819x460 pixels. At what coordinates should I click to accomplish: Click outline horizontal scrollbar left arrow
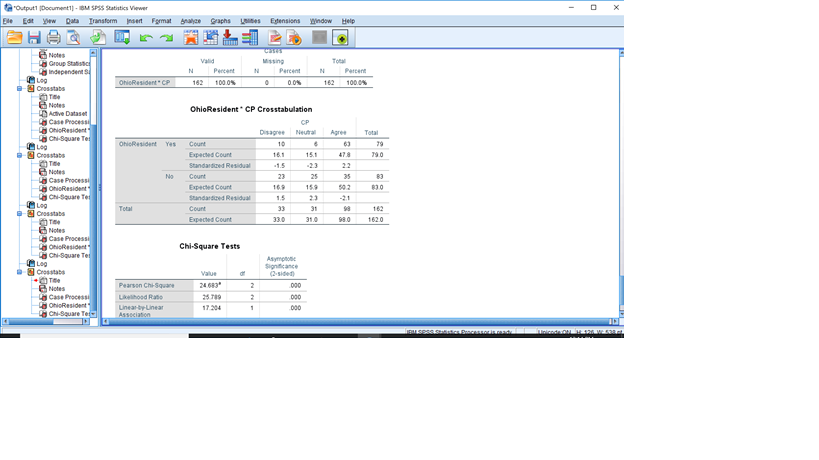[x=5, y=322]
